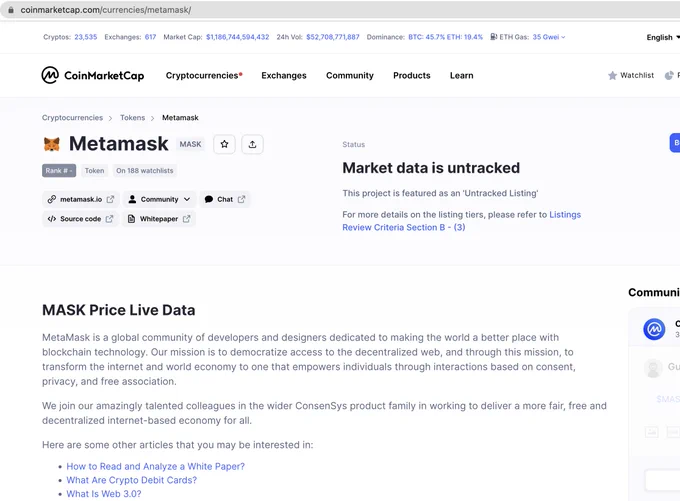The width and height of the screenshot is (680, 501).
Task: Open the Community nav menu
Action: tap(350, 75)
